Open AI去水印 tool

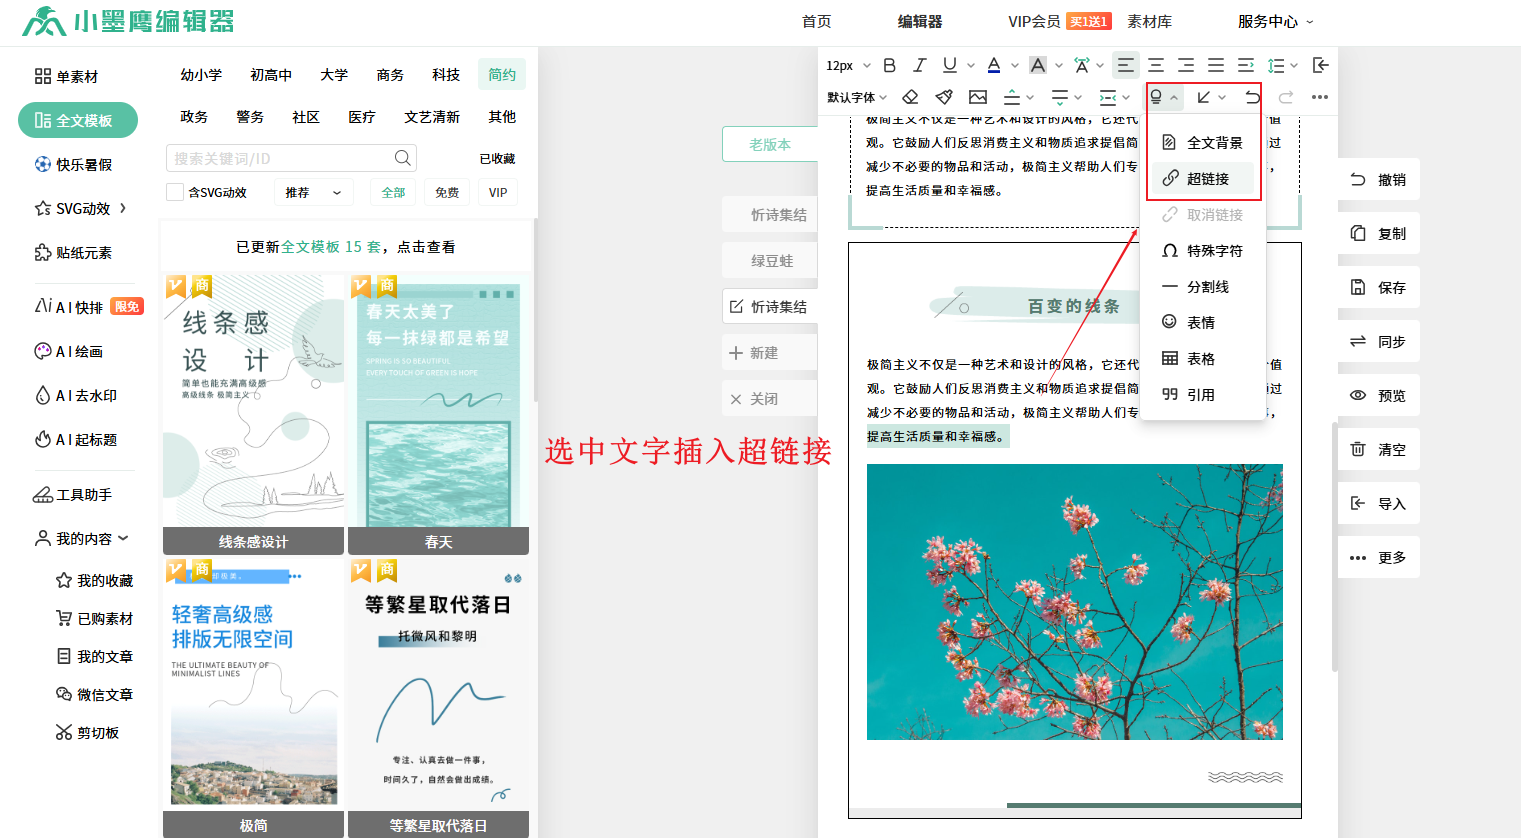click(76, 395)
